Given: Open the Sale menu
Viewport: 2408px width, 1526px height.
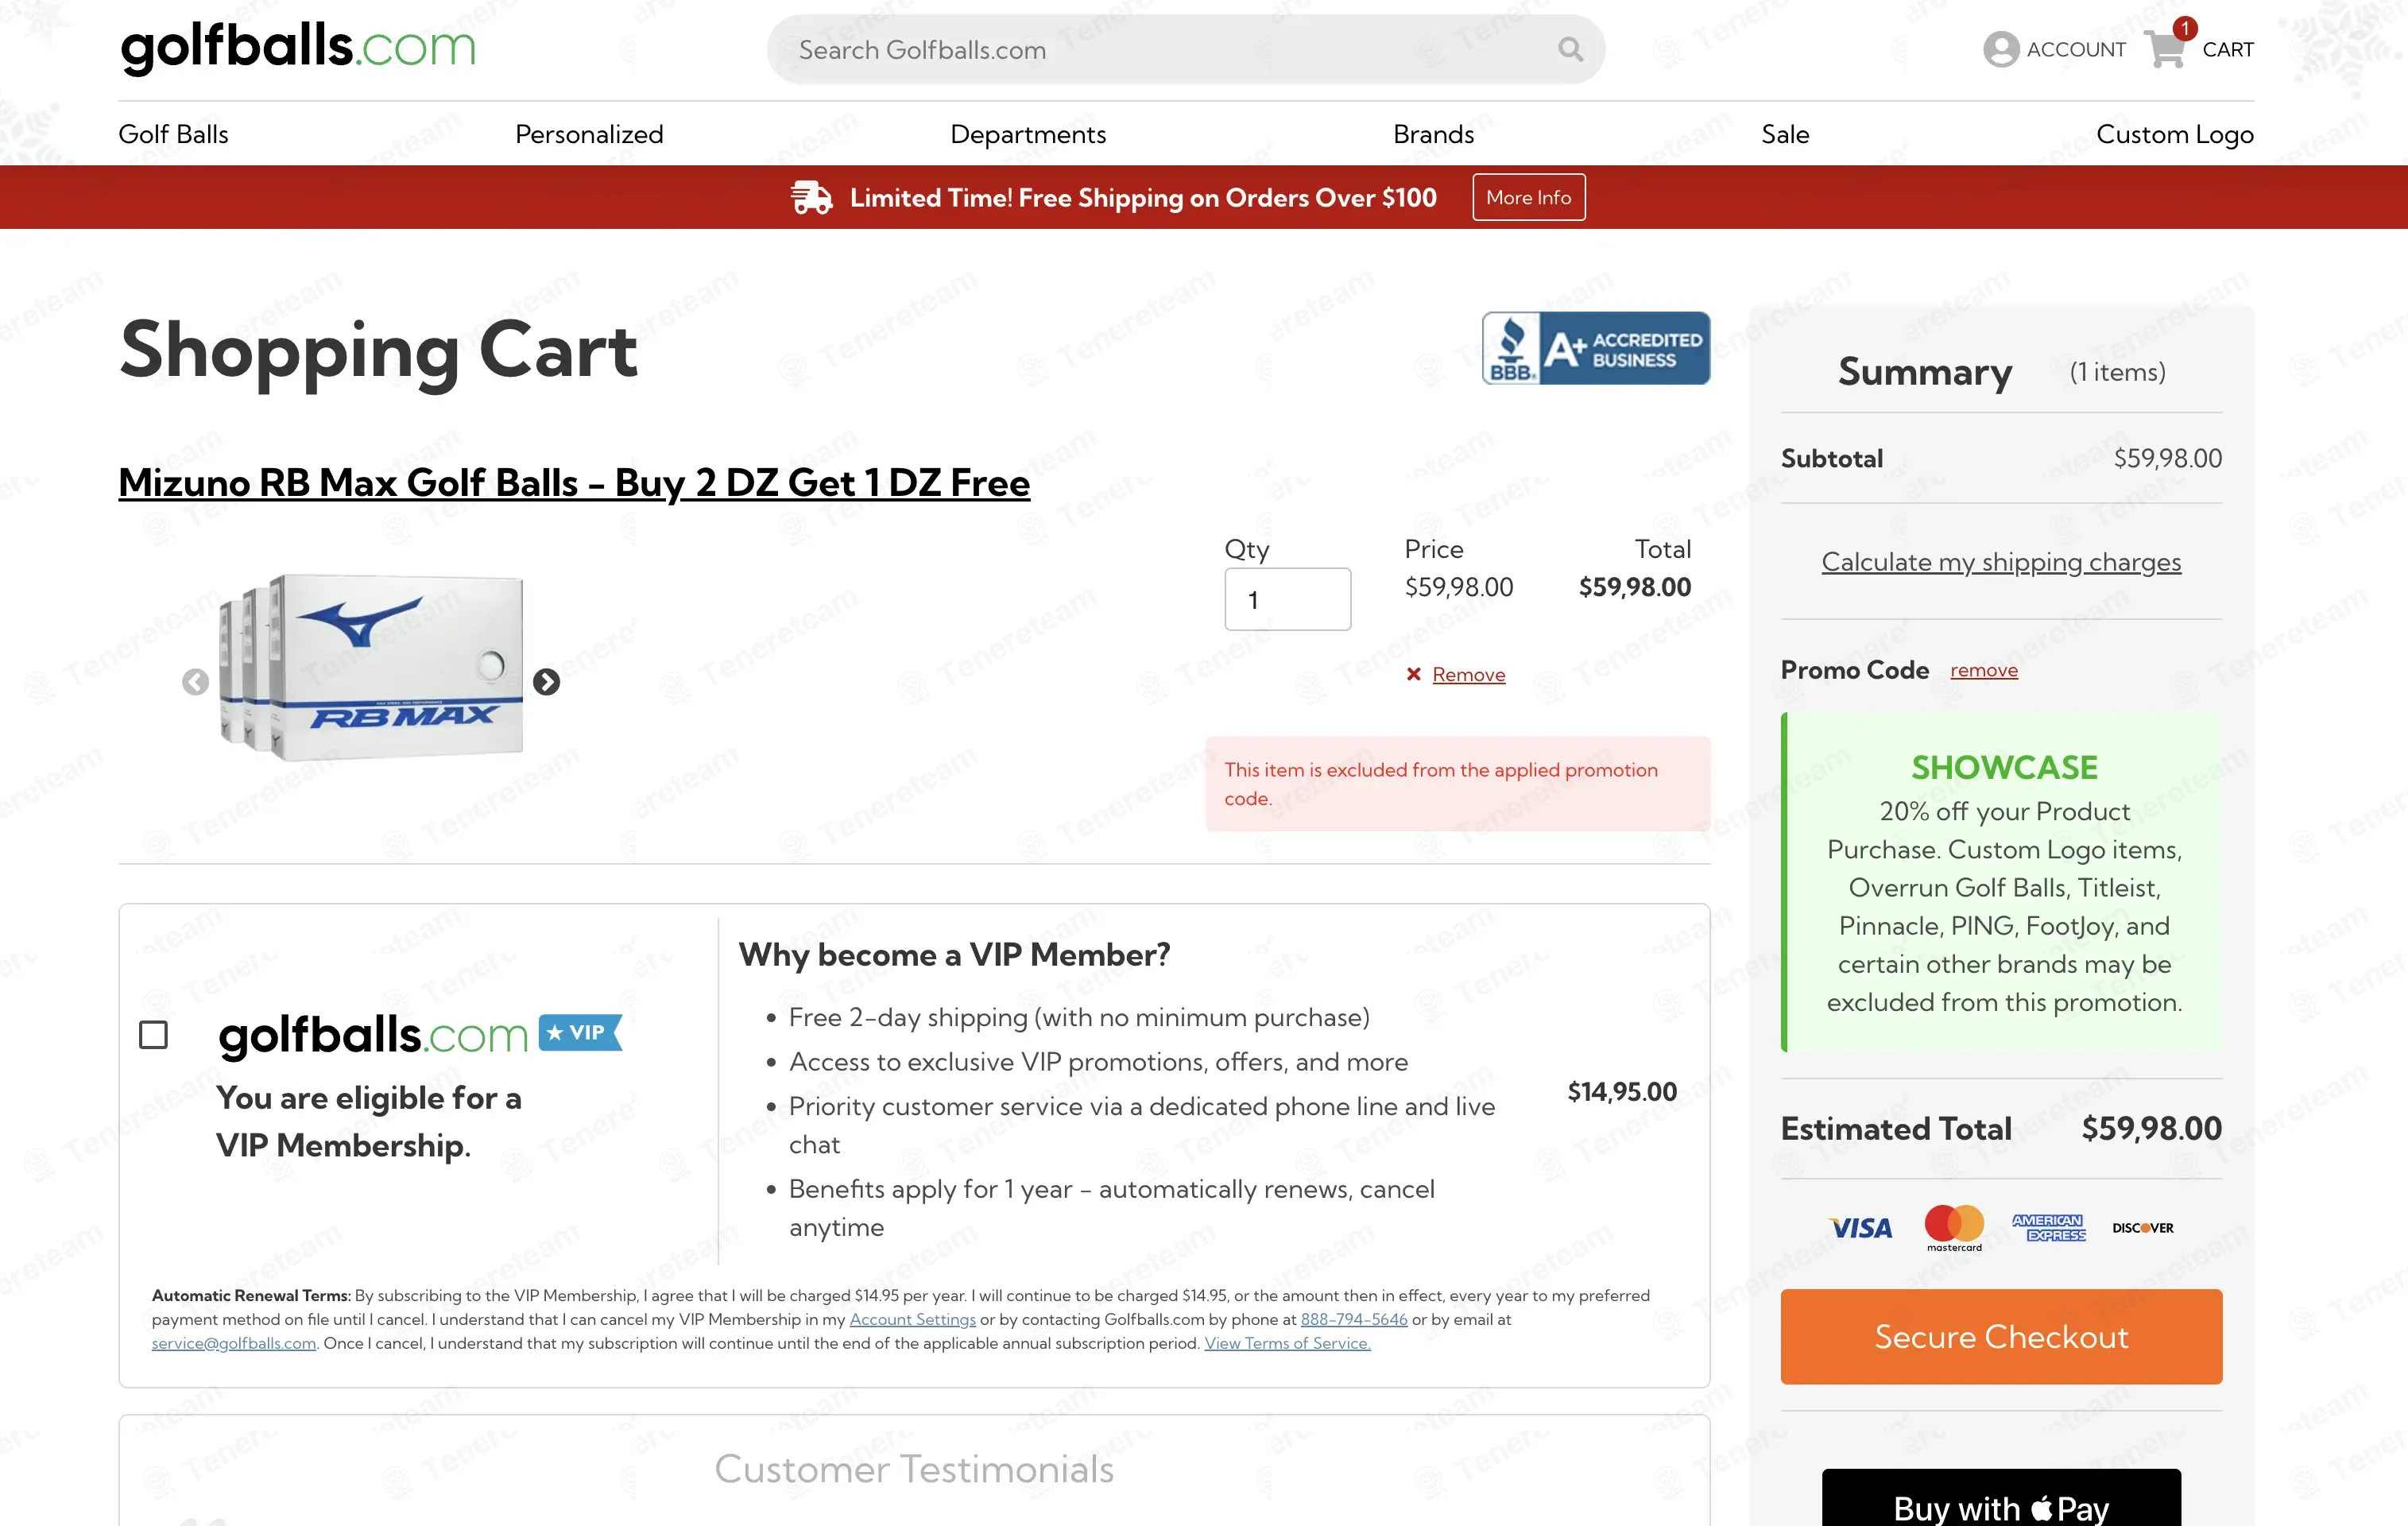Looking at the screenshot, I should (x=1784, y=134).
